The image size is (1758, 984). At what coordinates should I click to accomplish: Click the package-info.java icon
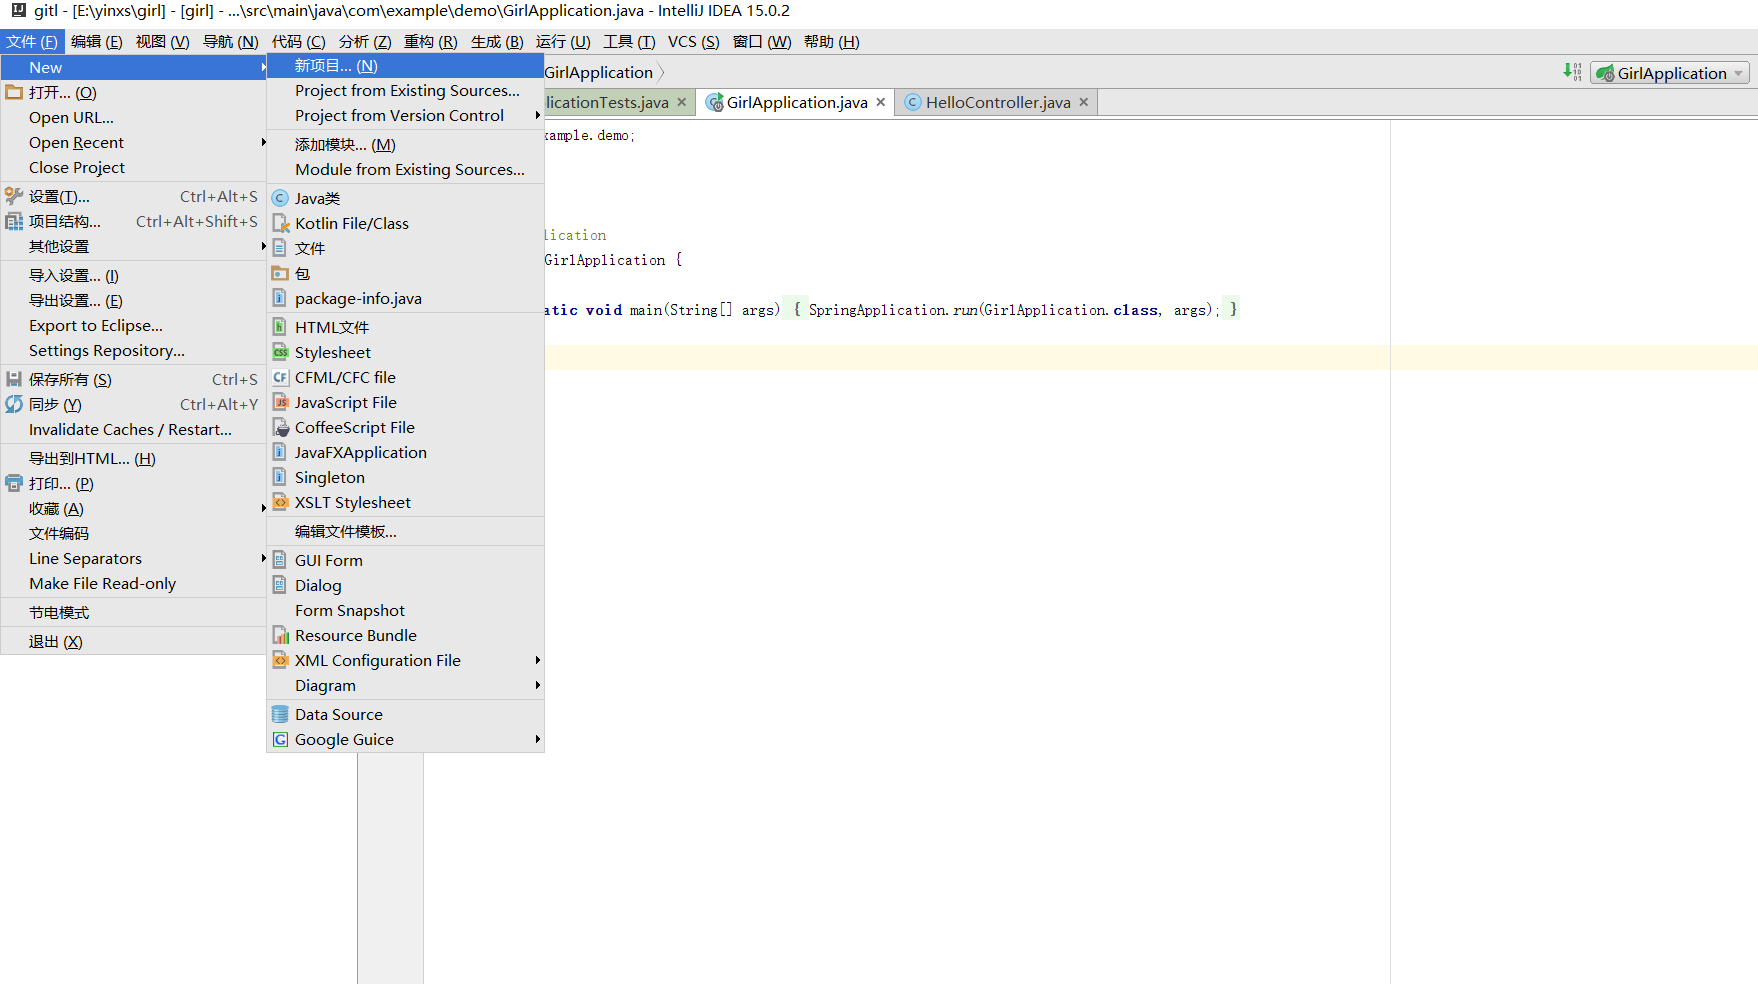click(280, 298)
